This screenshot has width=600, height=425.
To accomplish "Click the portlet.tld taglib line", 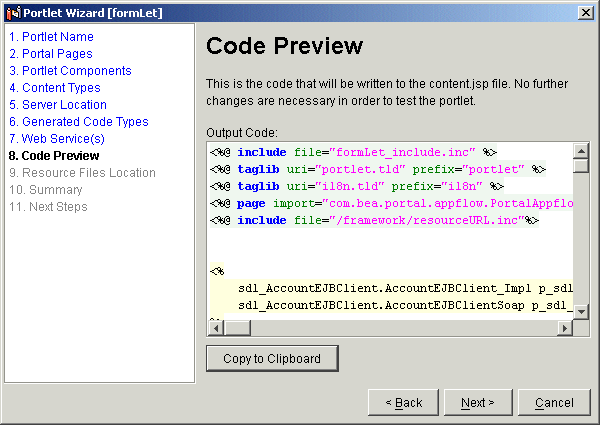I will pyautogui.click(x=378, y=169).
